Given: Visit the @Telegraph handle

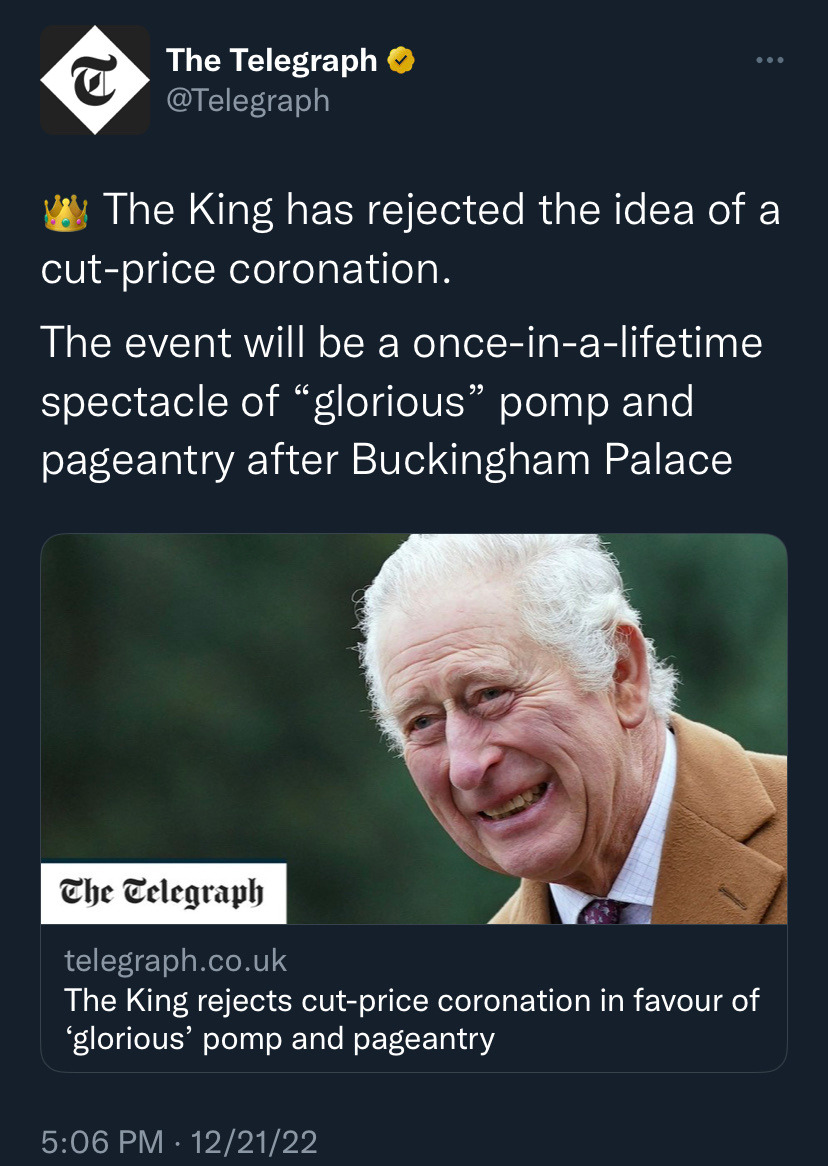Looking at the screenshot, I should coord(248,100).
